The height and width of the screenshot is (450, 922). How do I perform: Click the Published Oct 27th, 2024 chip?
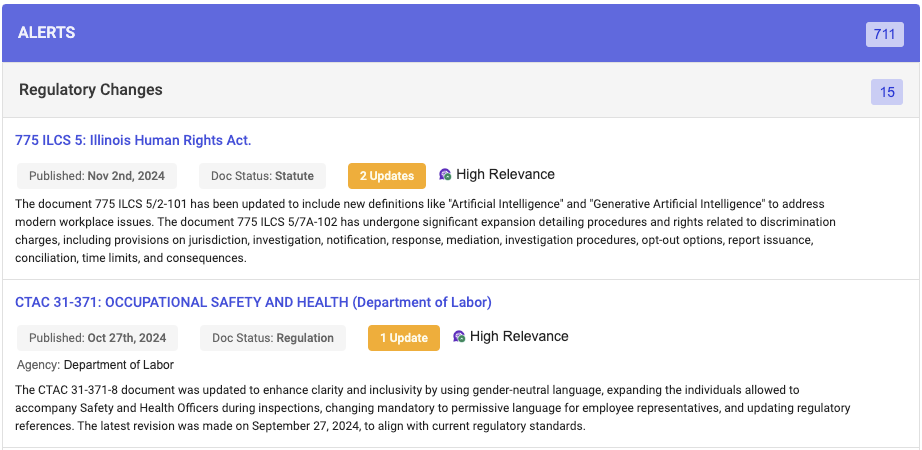coord(97,338)
